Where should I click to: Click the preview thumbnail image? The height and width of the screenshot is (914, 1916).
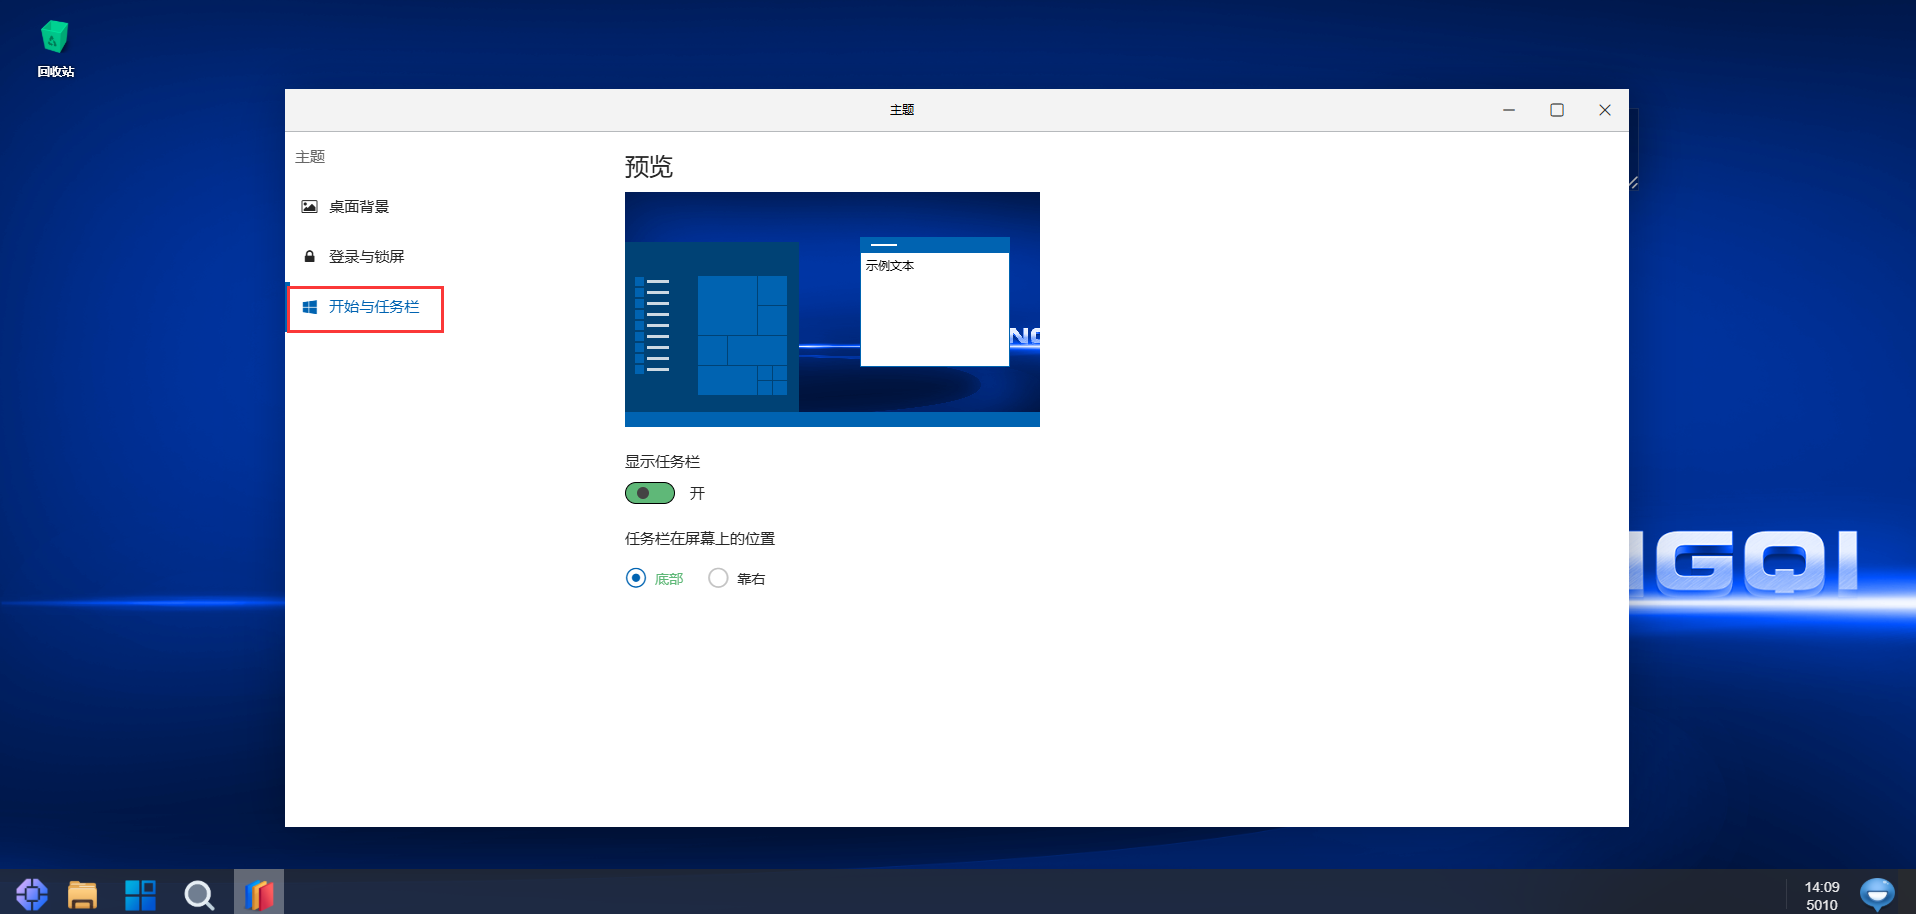tap(832, 309)
